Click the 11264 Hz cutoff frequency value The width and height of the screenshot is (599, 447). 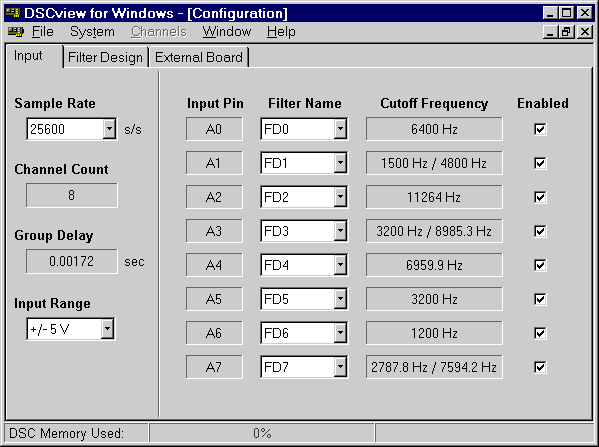point(434,197)
